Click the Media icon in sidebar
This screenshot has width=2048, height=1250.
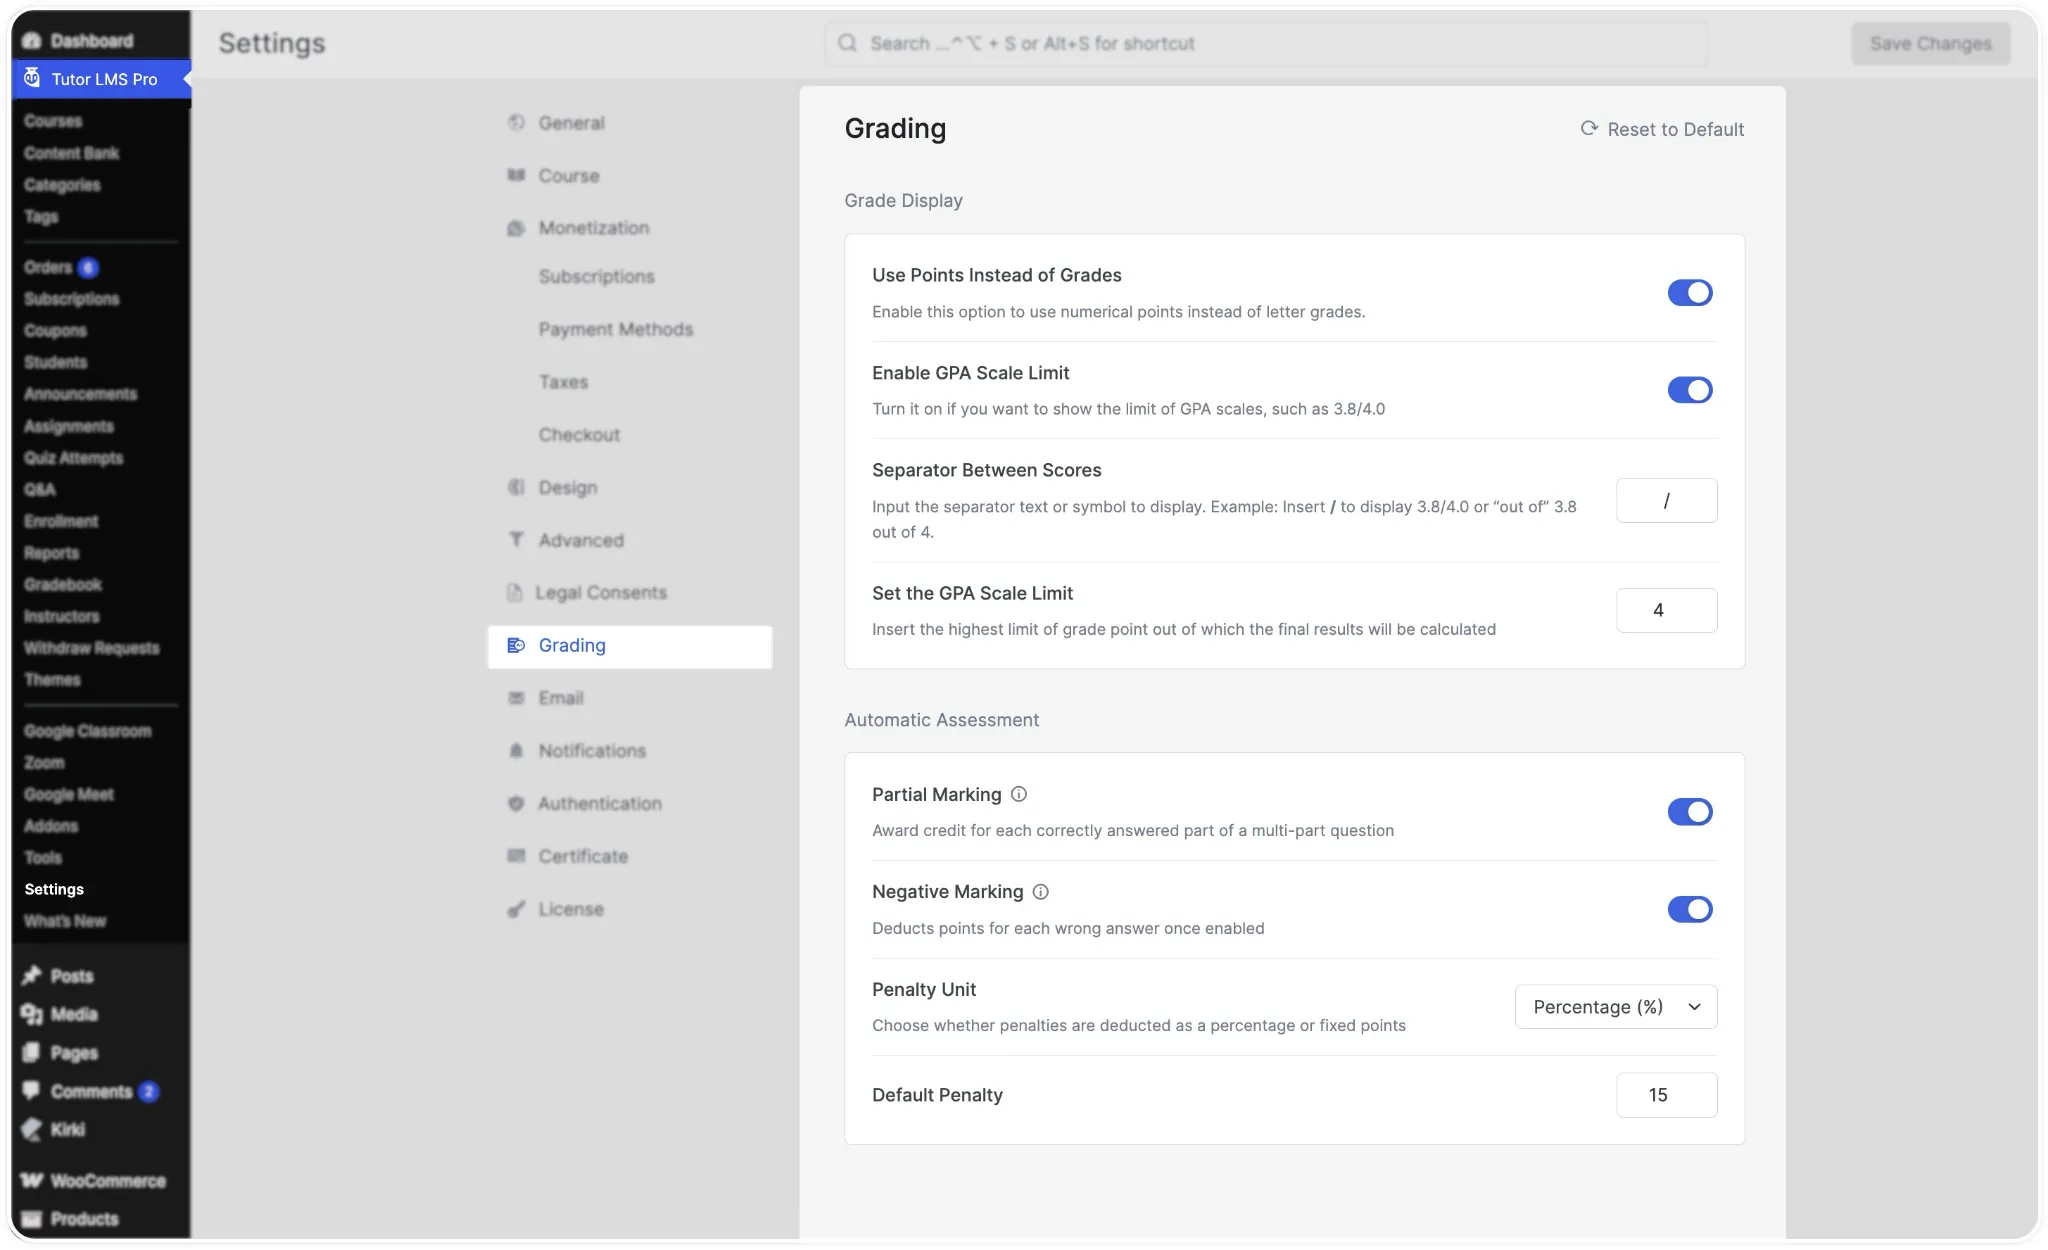[x=32, y=1014]
